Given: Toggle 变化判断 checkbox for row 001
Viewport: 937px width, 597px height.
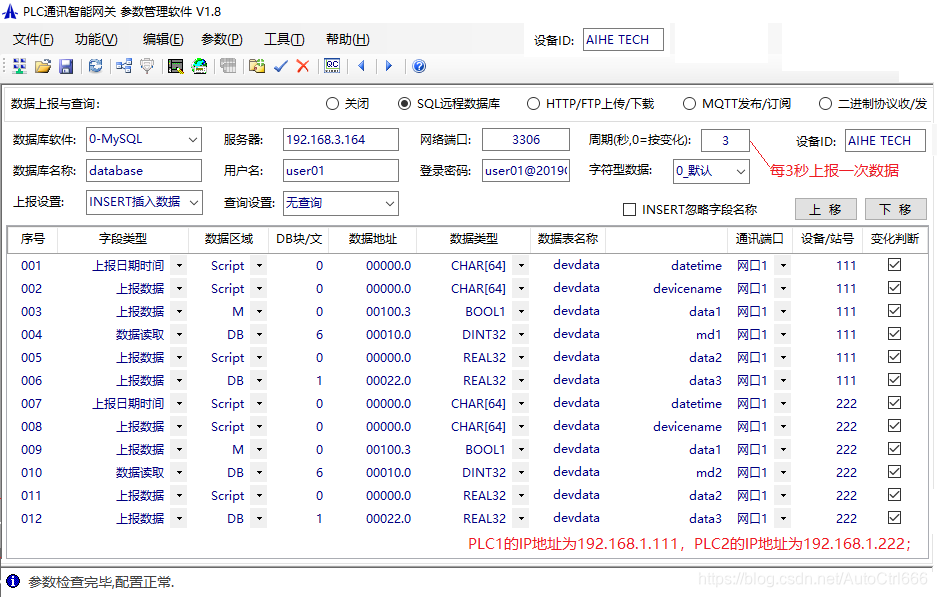Looking at the screenshot, I should pos(895,265).
